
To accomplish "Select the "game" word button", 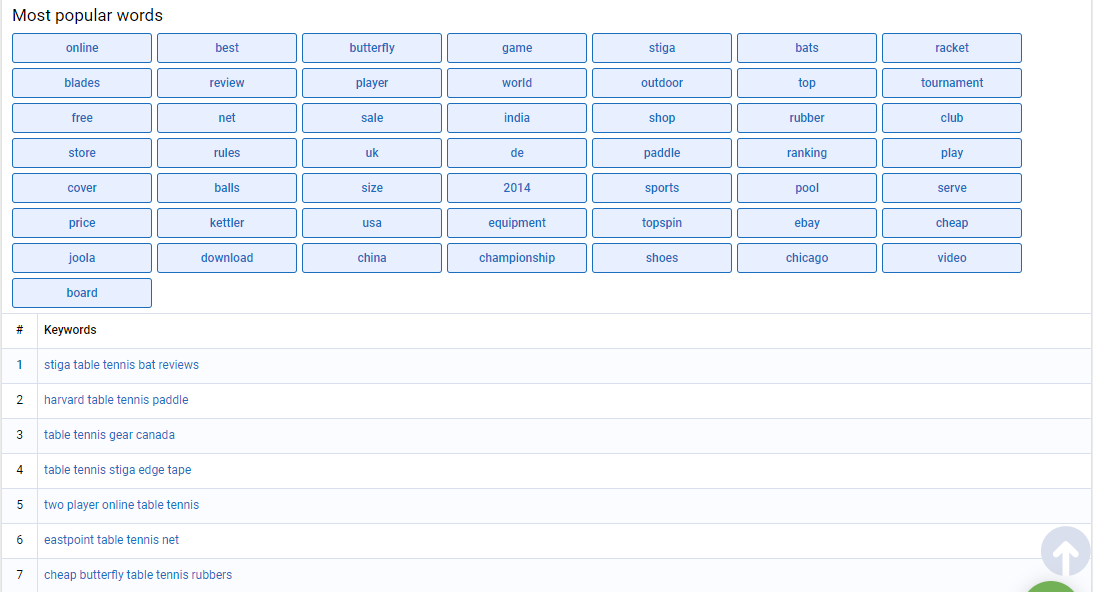I will [x=517, y=48].
